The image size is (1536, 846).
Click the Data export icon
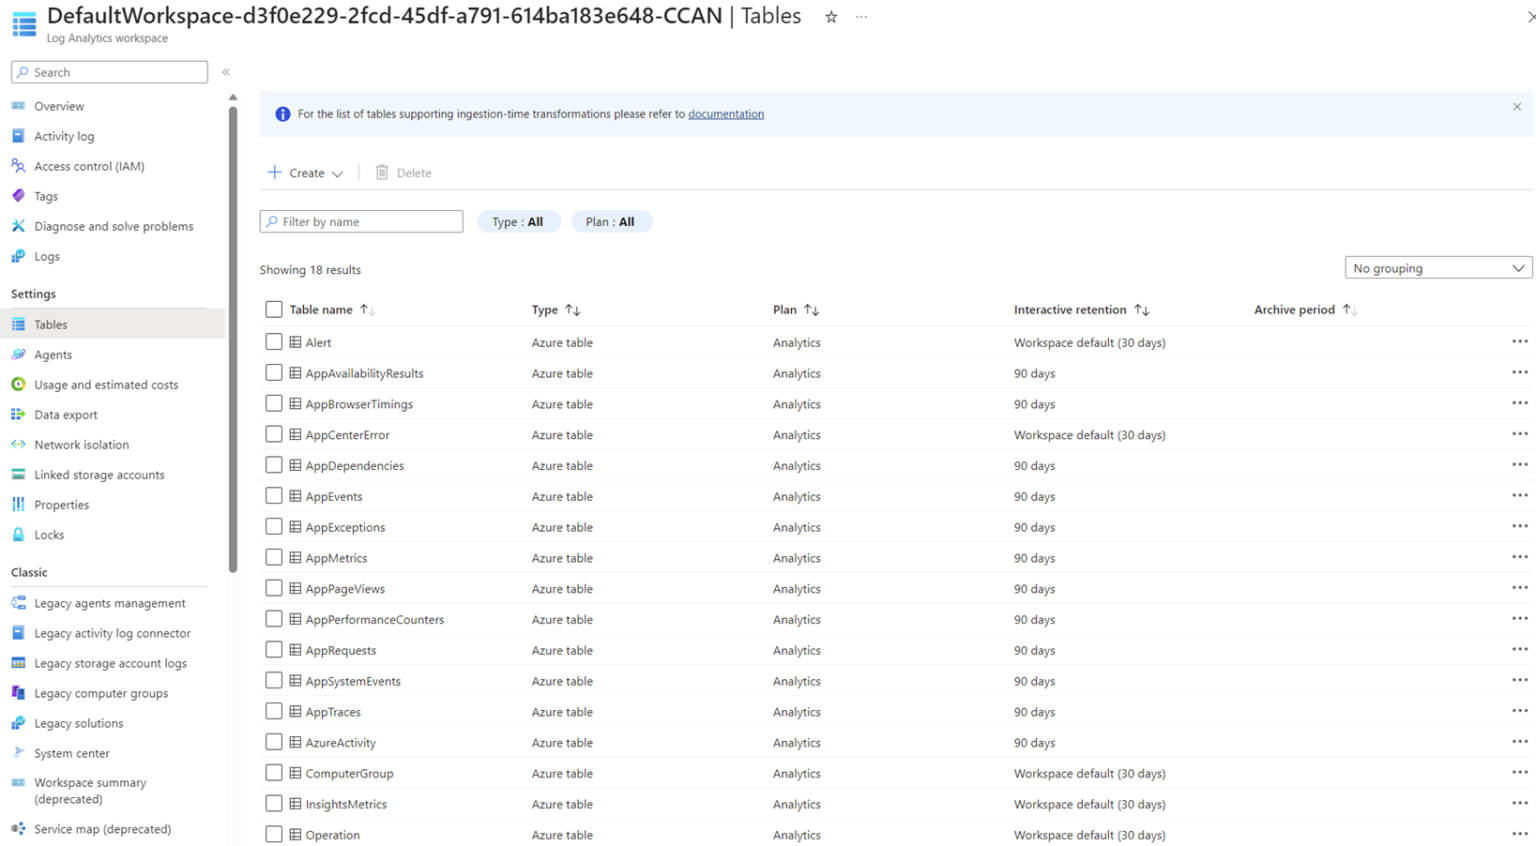tap(18, 414)
